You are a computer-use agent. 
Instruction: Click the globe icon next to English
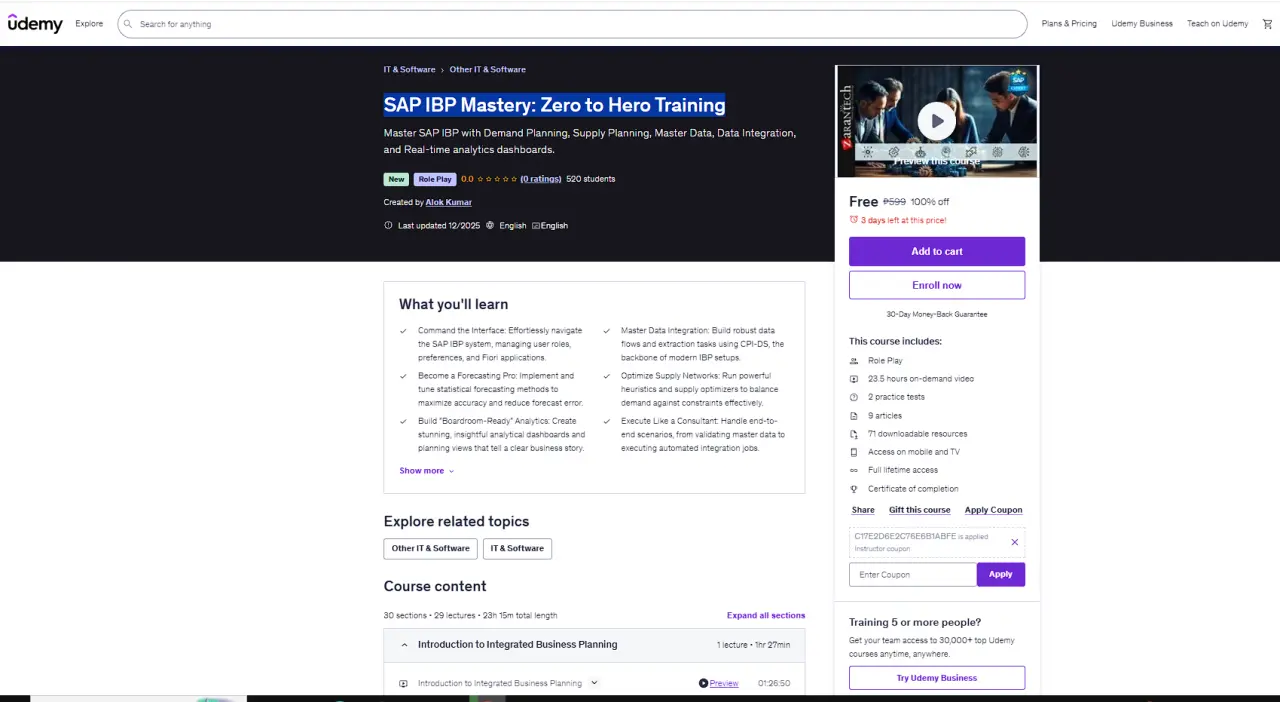(x=490, y=226)
